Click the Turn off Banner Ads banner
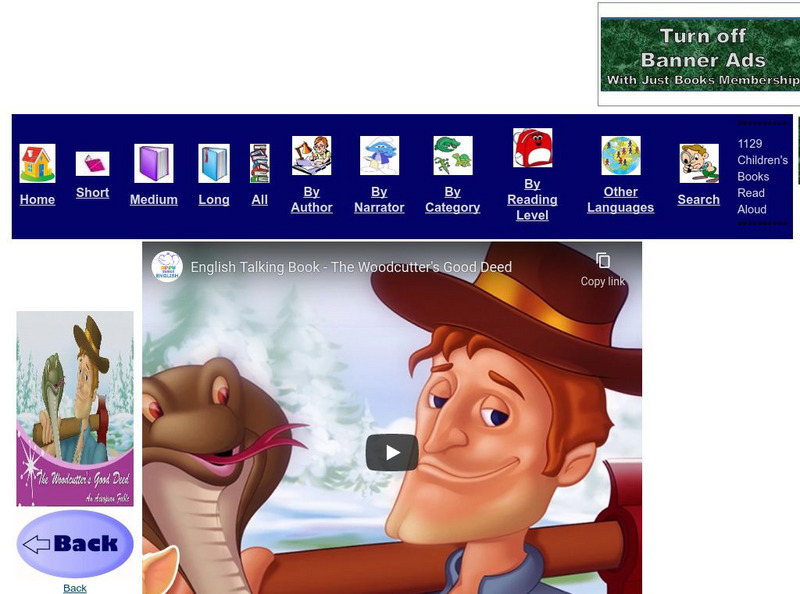800x594 pixels. point(701,55)
